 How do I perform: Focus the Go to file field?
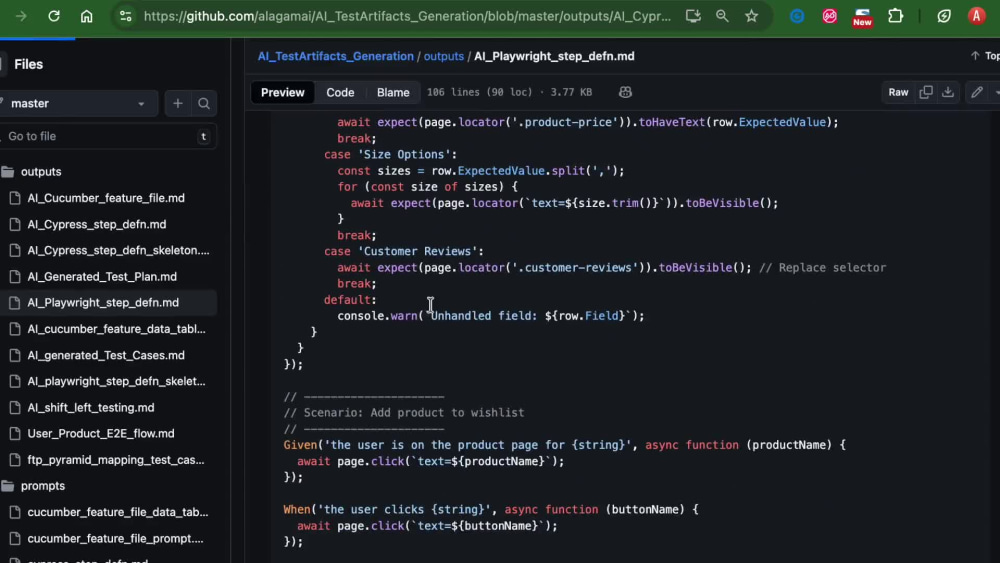107,136
